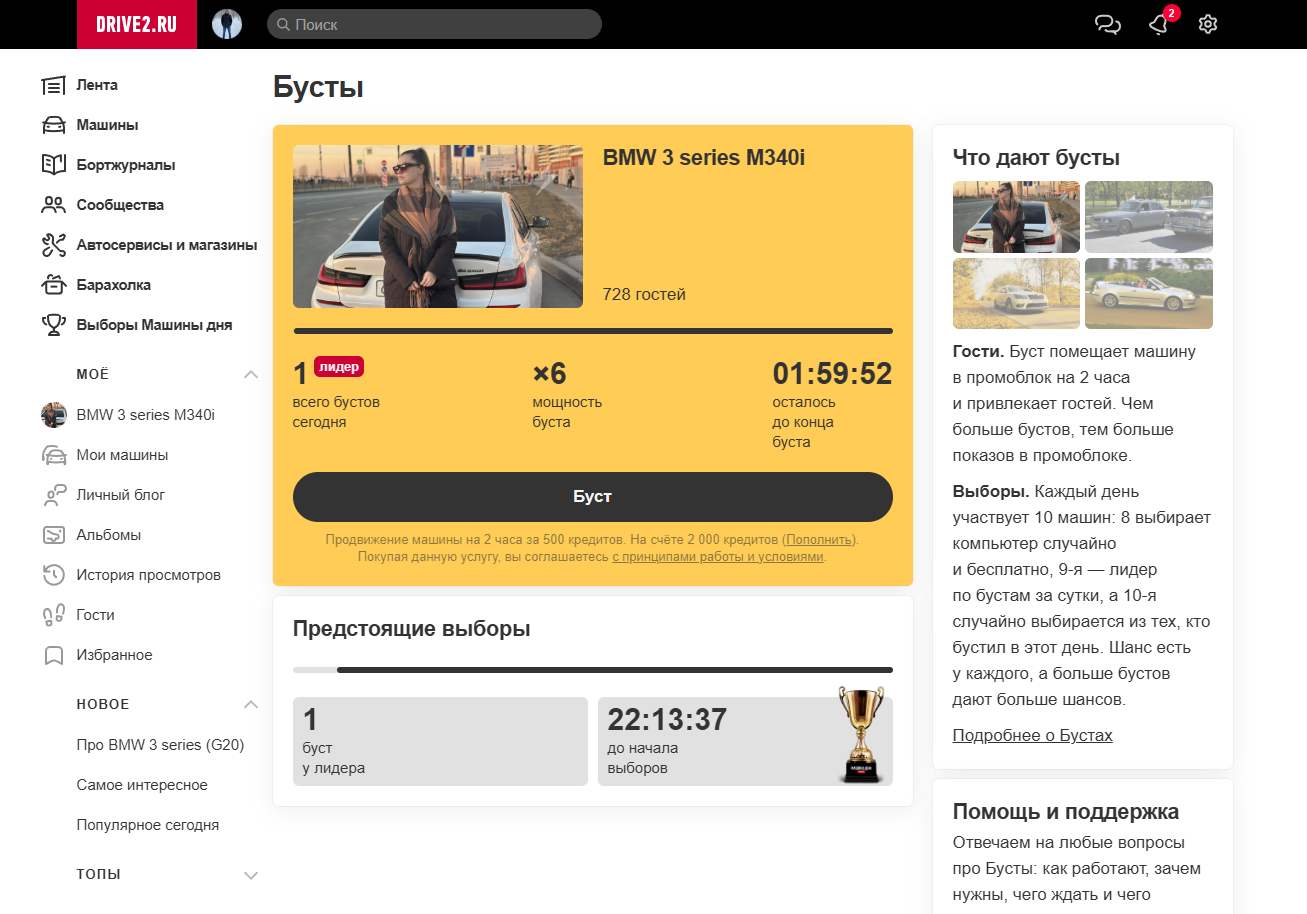Open Лента feed icon in sidebar
This screenshot has width=1307, height=914.
coord(53,85)
